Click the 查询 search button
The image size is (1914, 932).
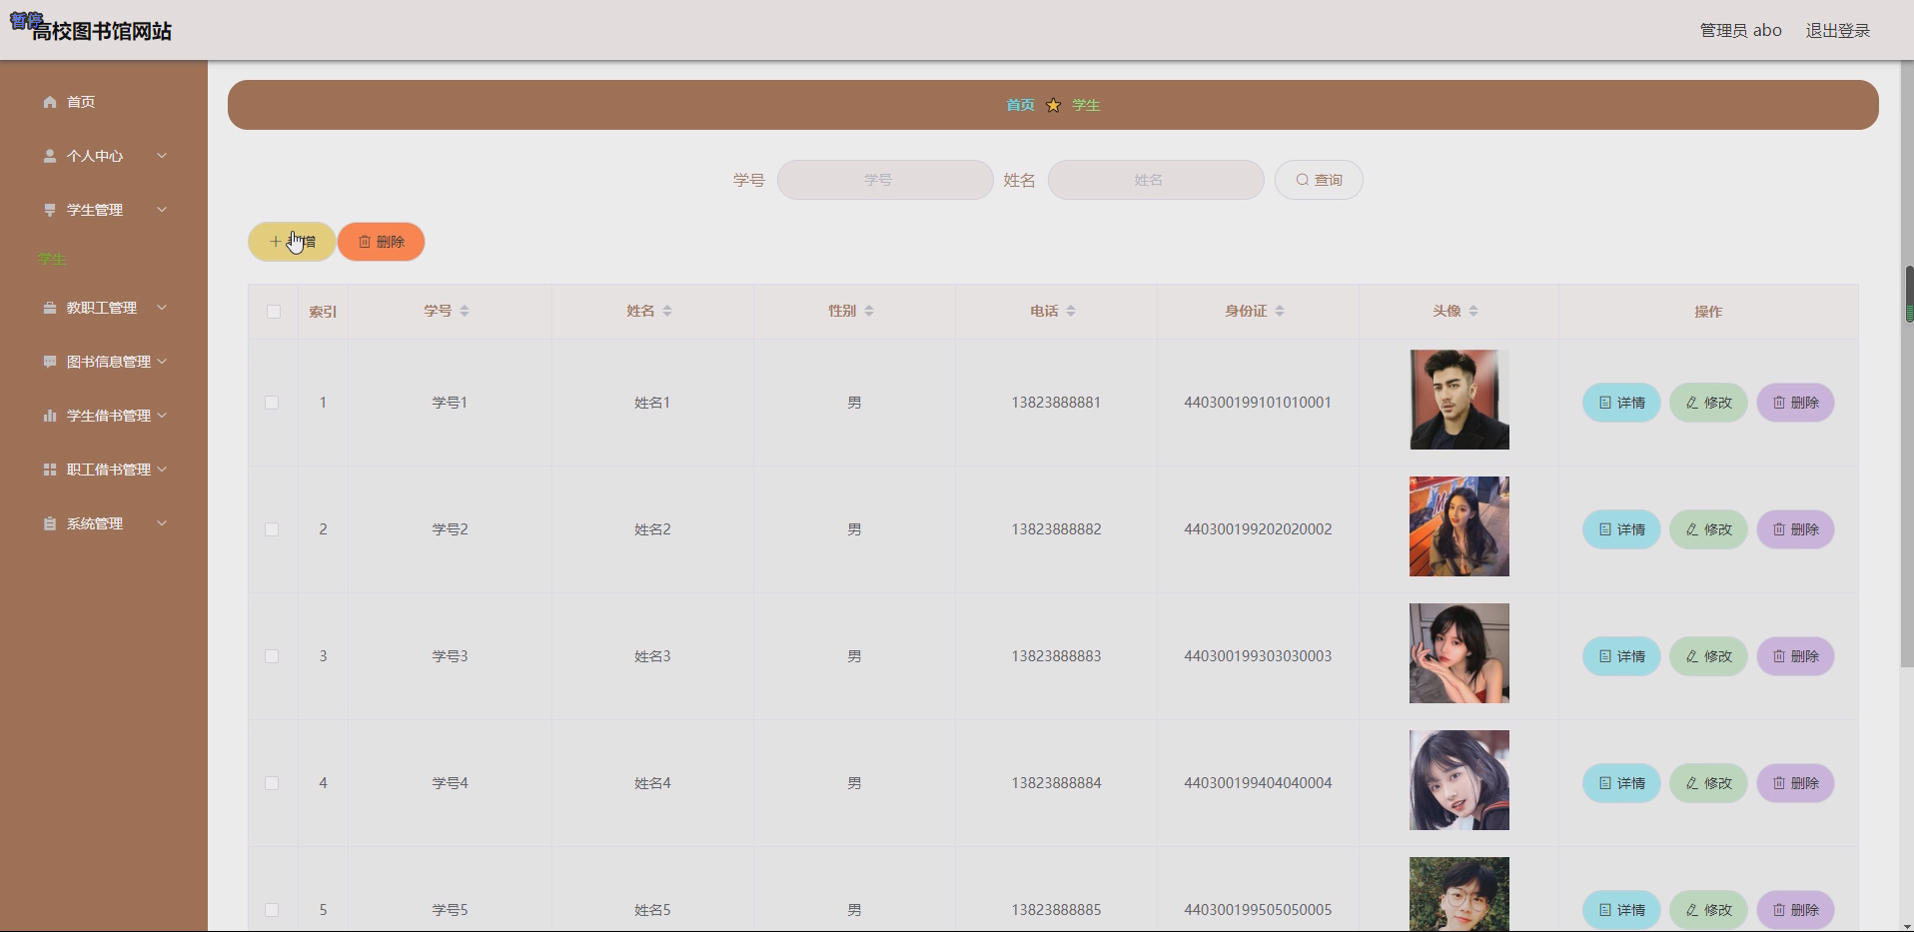1319,180
